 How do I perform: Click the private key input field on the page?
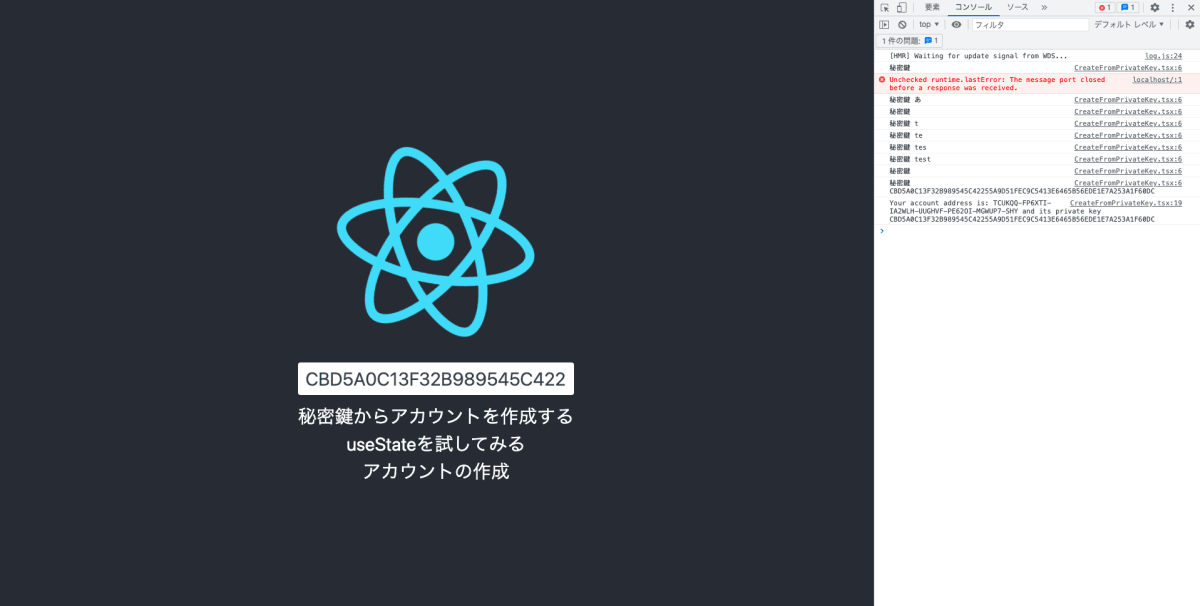[436, 379]
